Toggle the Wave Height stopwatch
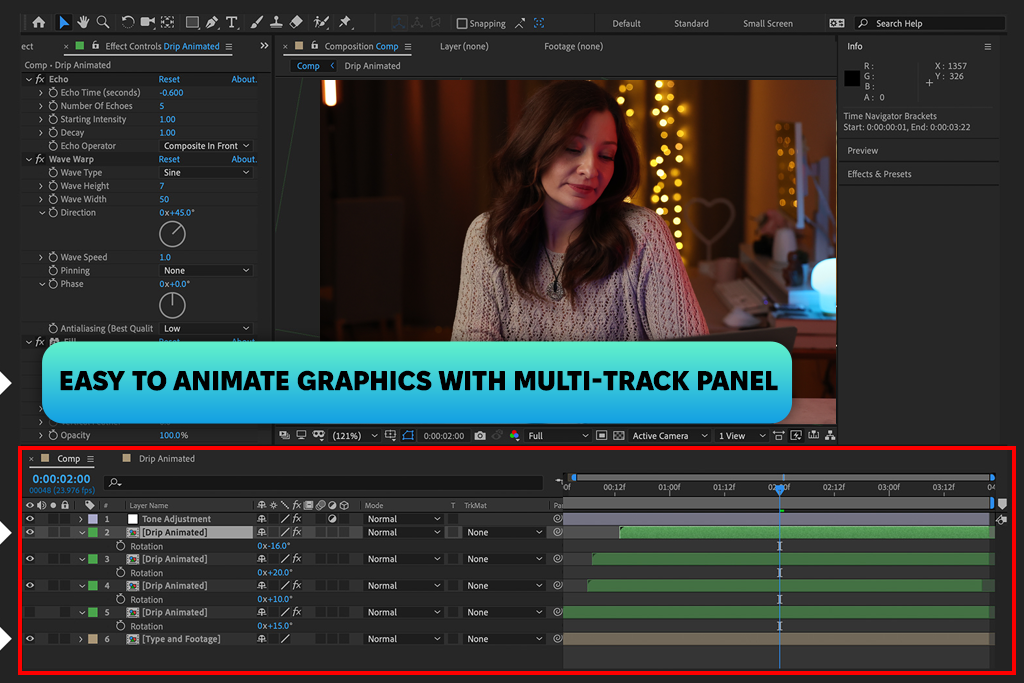 (54, 186)
